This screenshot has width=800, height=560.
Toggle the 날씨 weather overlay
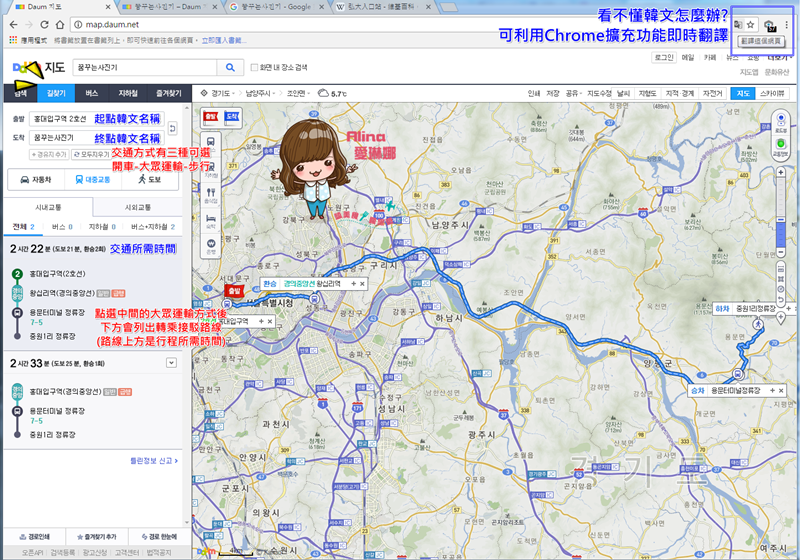point(623,93)
